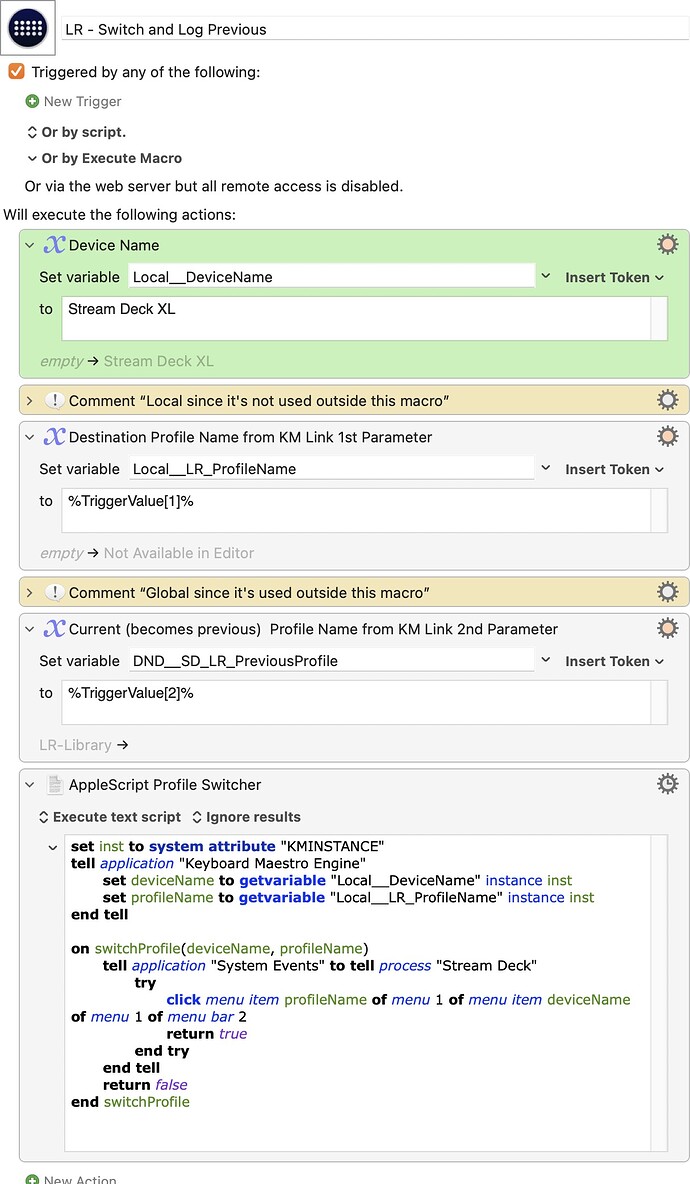
Task: Open Insert Token menu for Local__DeviceName
Action: pyautogui.click(x=614, y=277)
